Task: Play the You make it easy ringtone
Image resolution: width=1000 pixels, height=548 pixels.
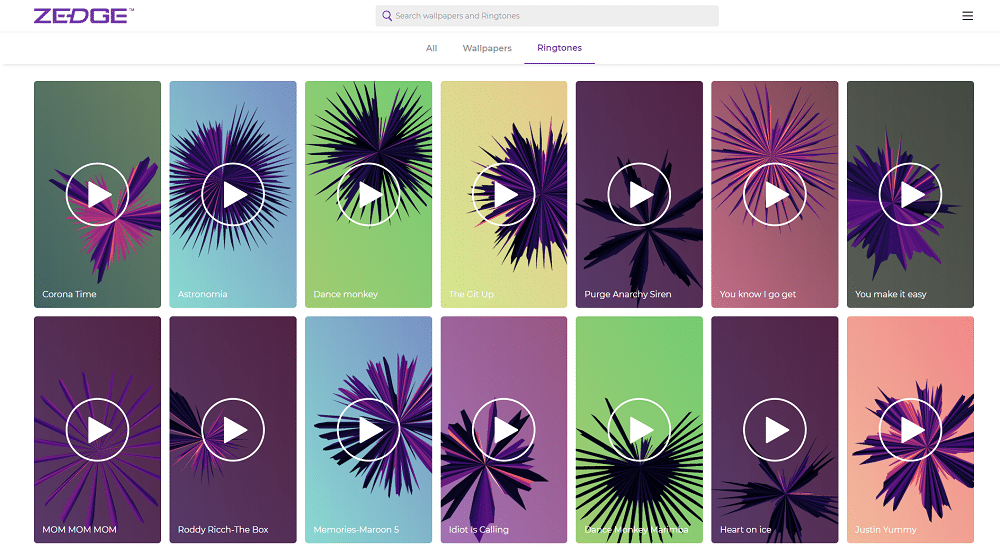Action: [910, 194]
